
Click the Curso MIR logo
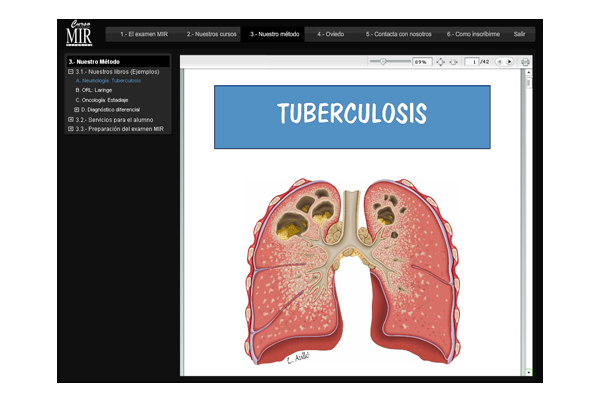click(x=79, y=34)
